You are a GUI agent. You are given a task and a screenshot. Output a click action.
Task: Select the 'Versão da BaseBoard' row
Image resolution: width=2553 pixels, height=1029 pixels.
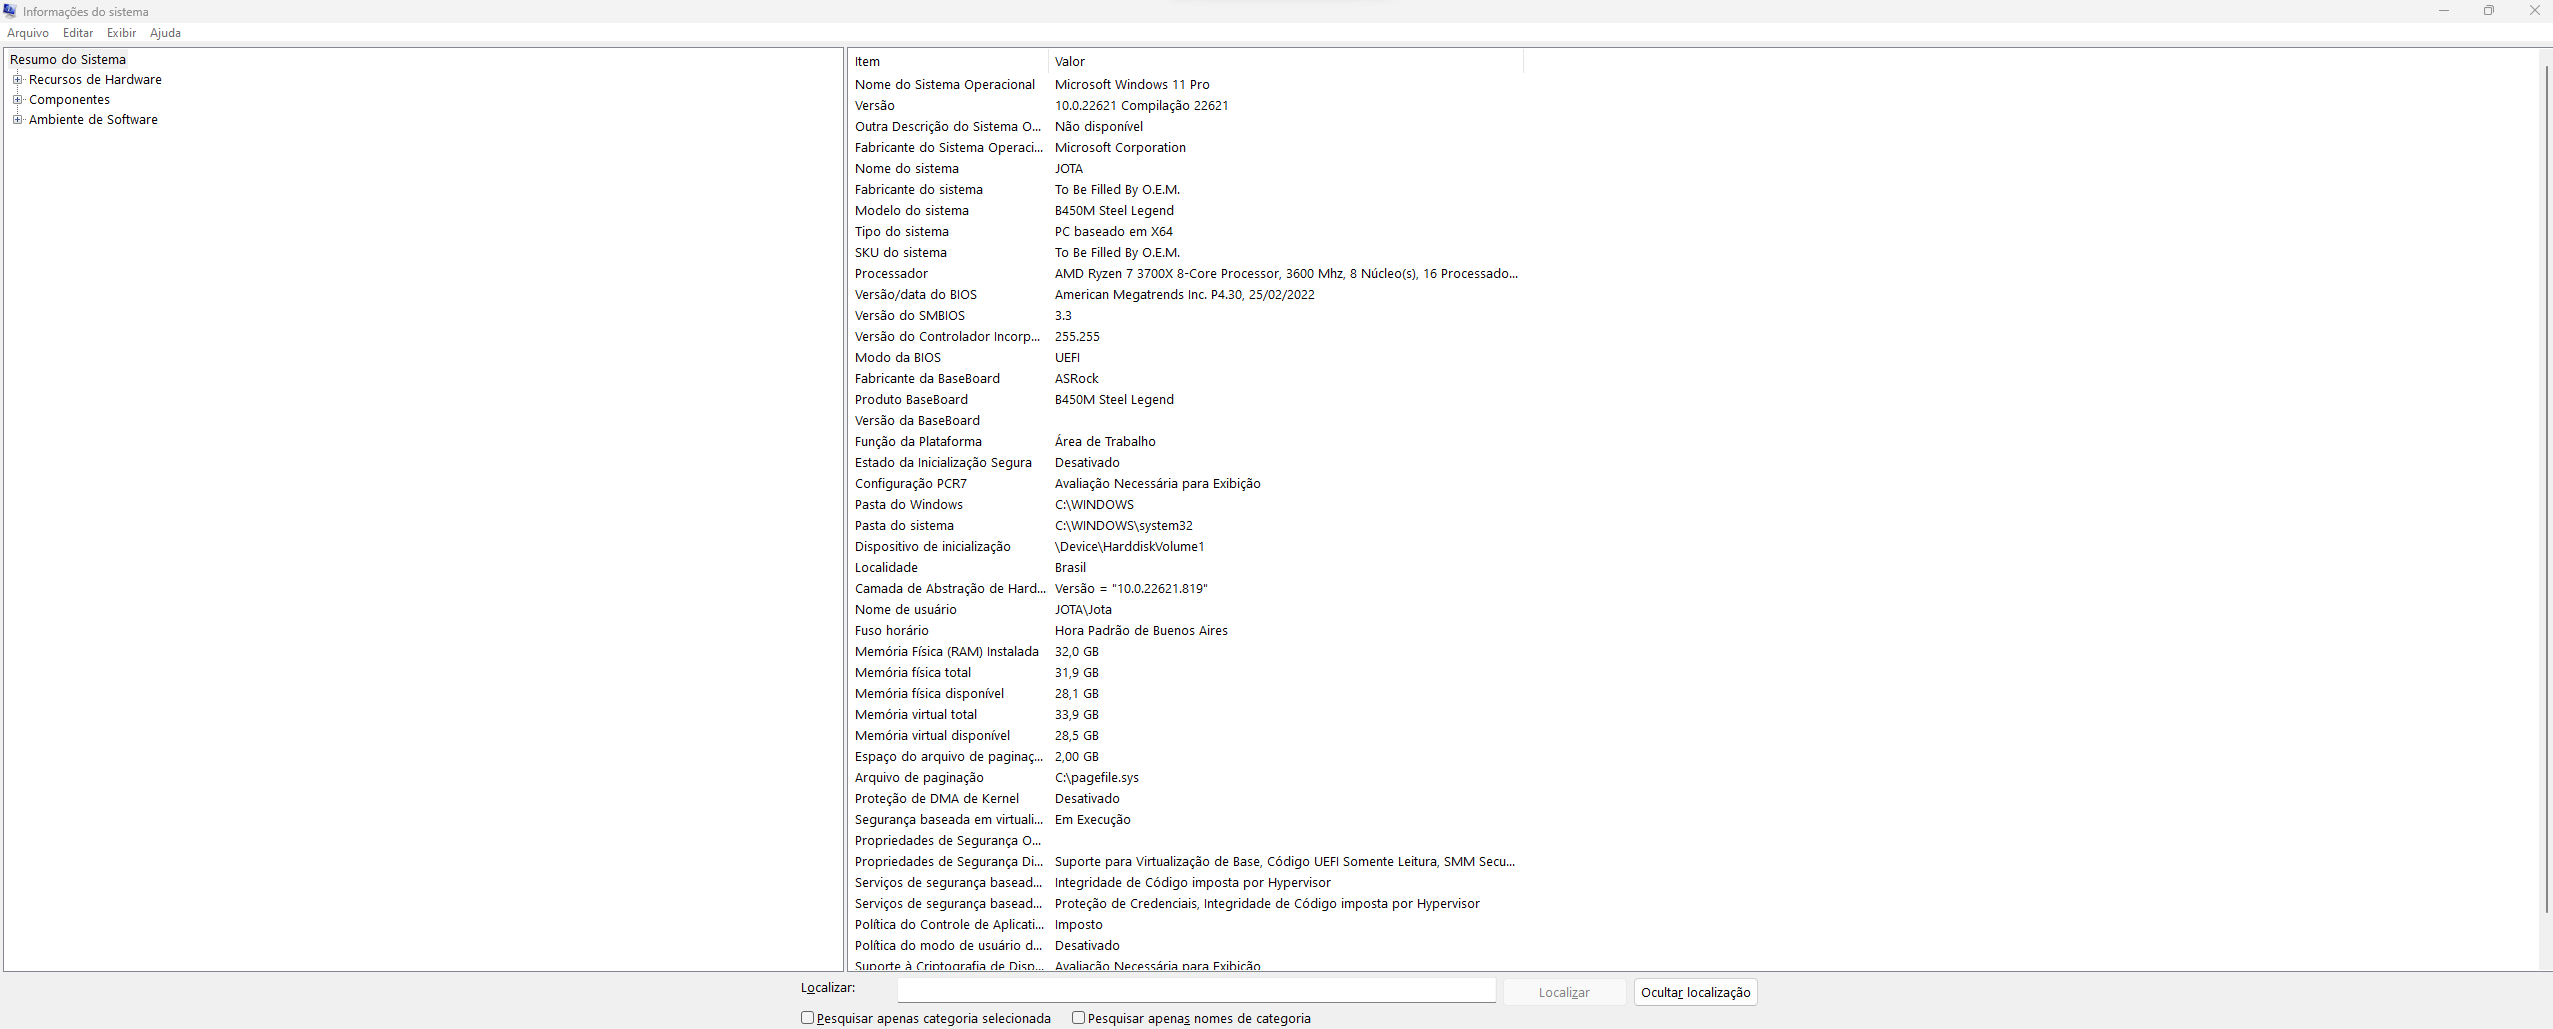(1186, 420)
